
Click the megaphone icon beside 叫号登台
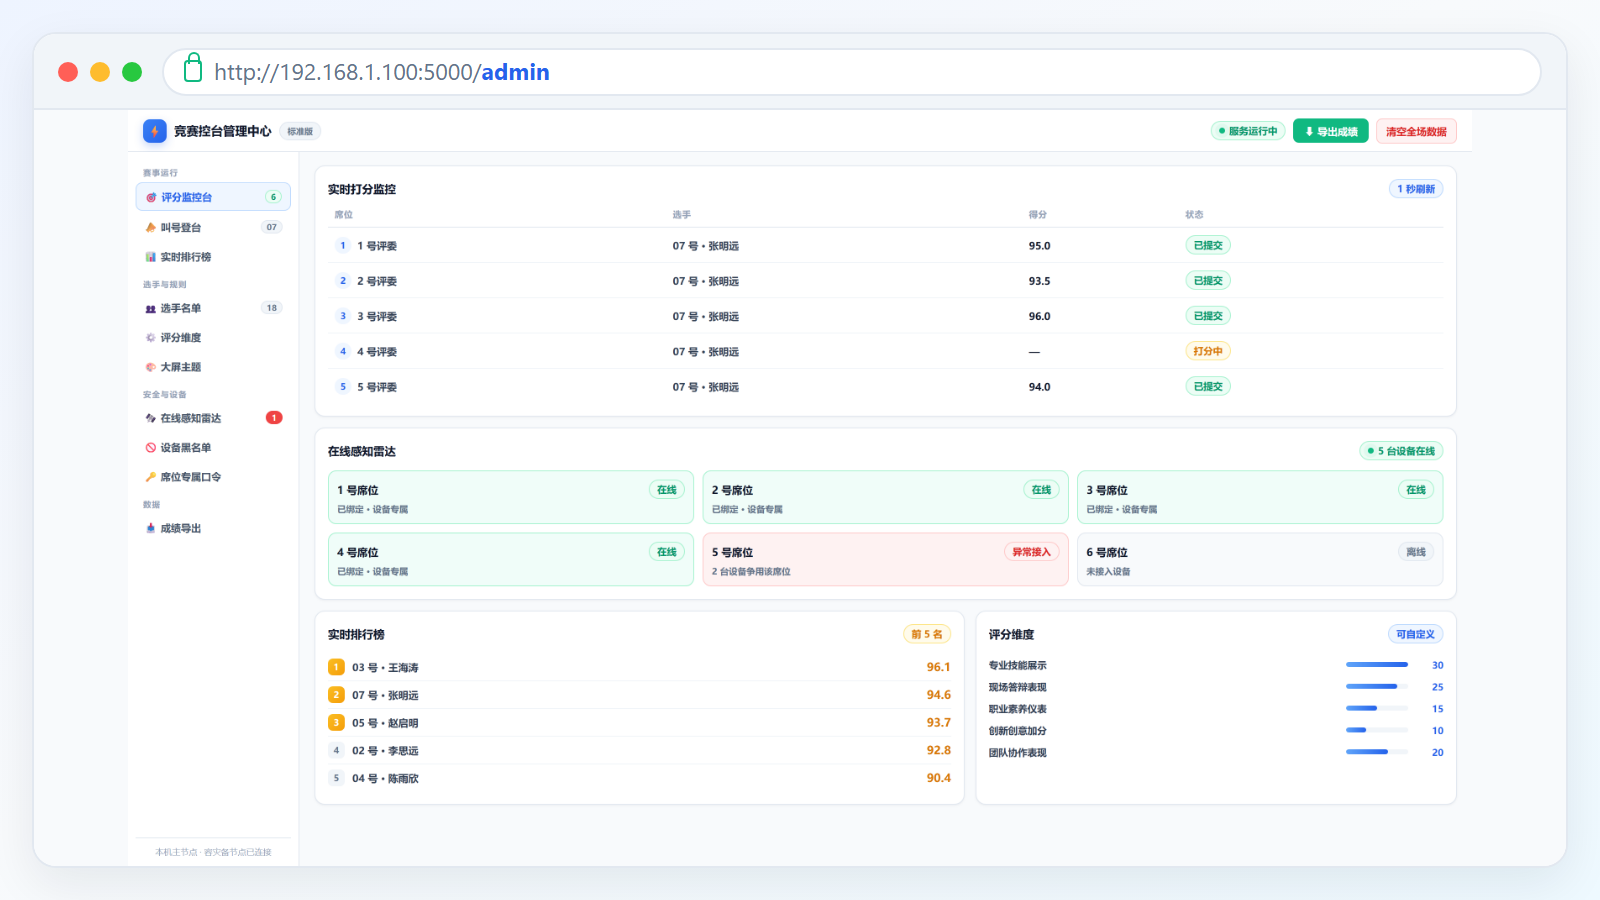coord(151,228)
